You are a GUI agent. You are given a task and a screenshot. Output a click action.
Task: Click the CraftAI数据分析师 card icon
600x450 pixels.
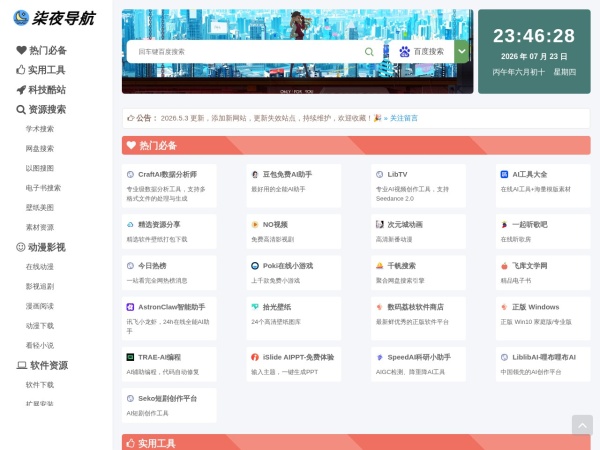point(130,174)
